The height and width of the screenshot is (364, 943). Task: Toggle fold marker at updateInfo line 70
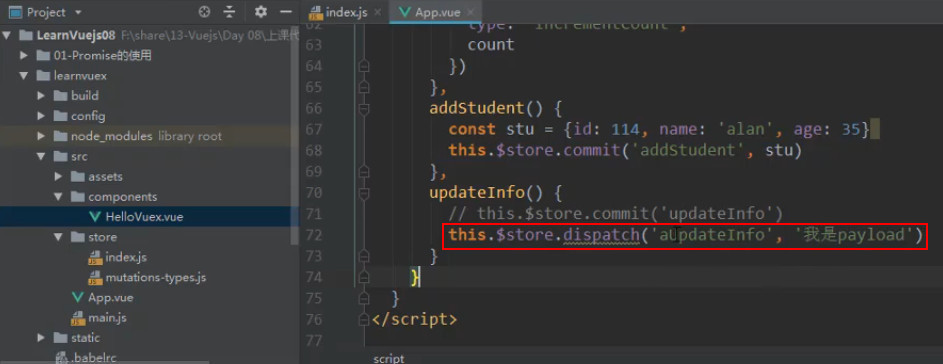tap(363, 193)
